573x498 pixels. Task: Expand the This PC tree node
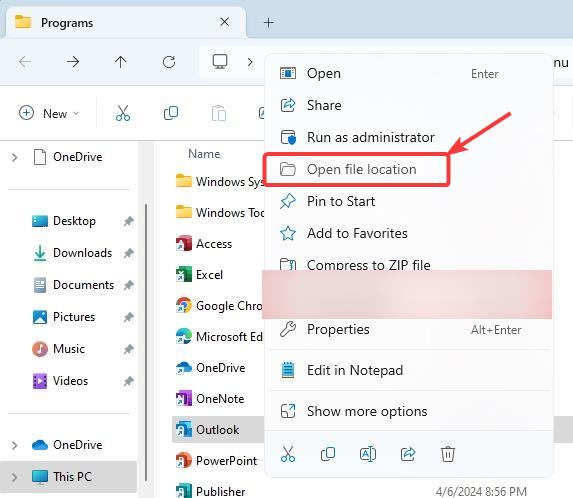15,477
